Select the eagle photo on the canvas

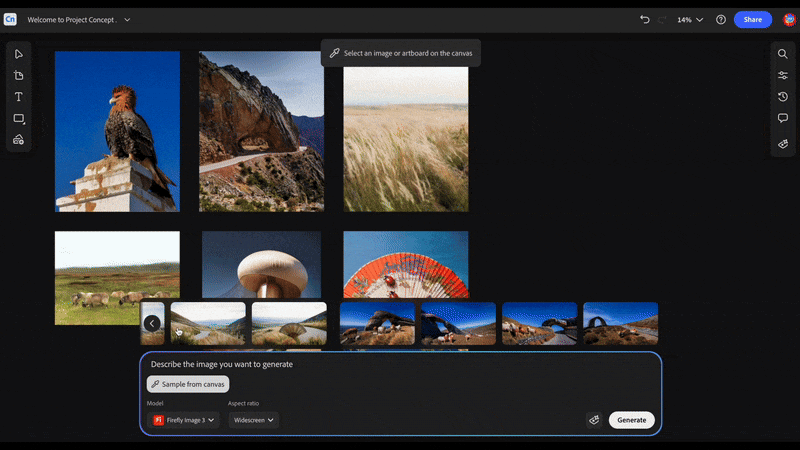pos(117,131)
